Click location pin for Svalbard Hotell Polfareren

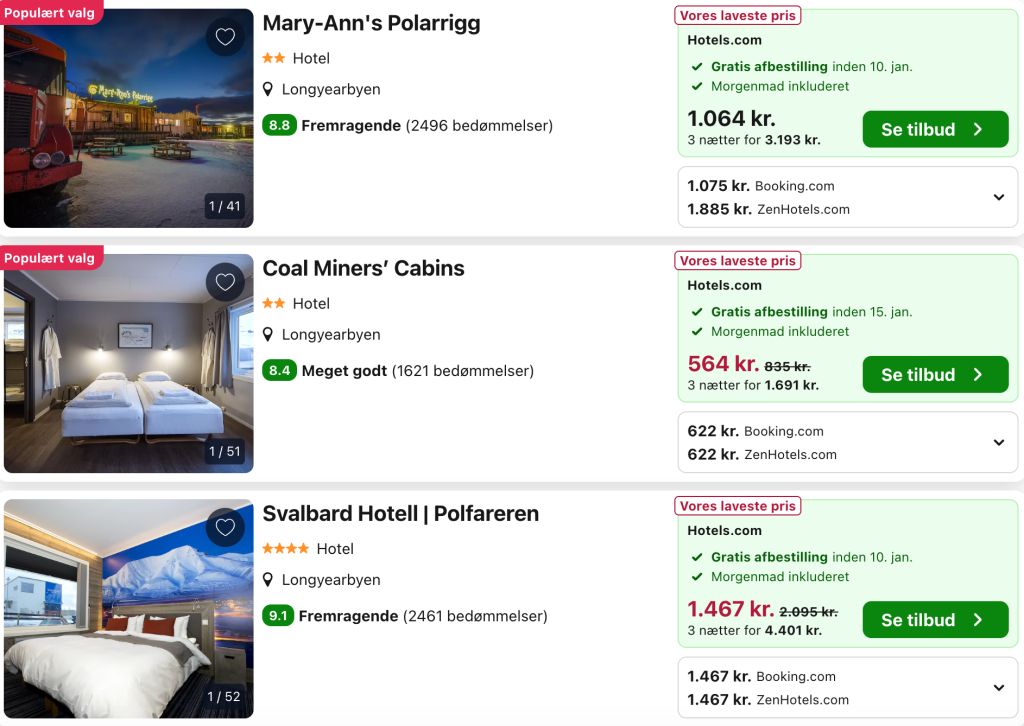pyautogui.click(x=268, y=579)
